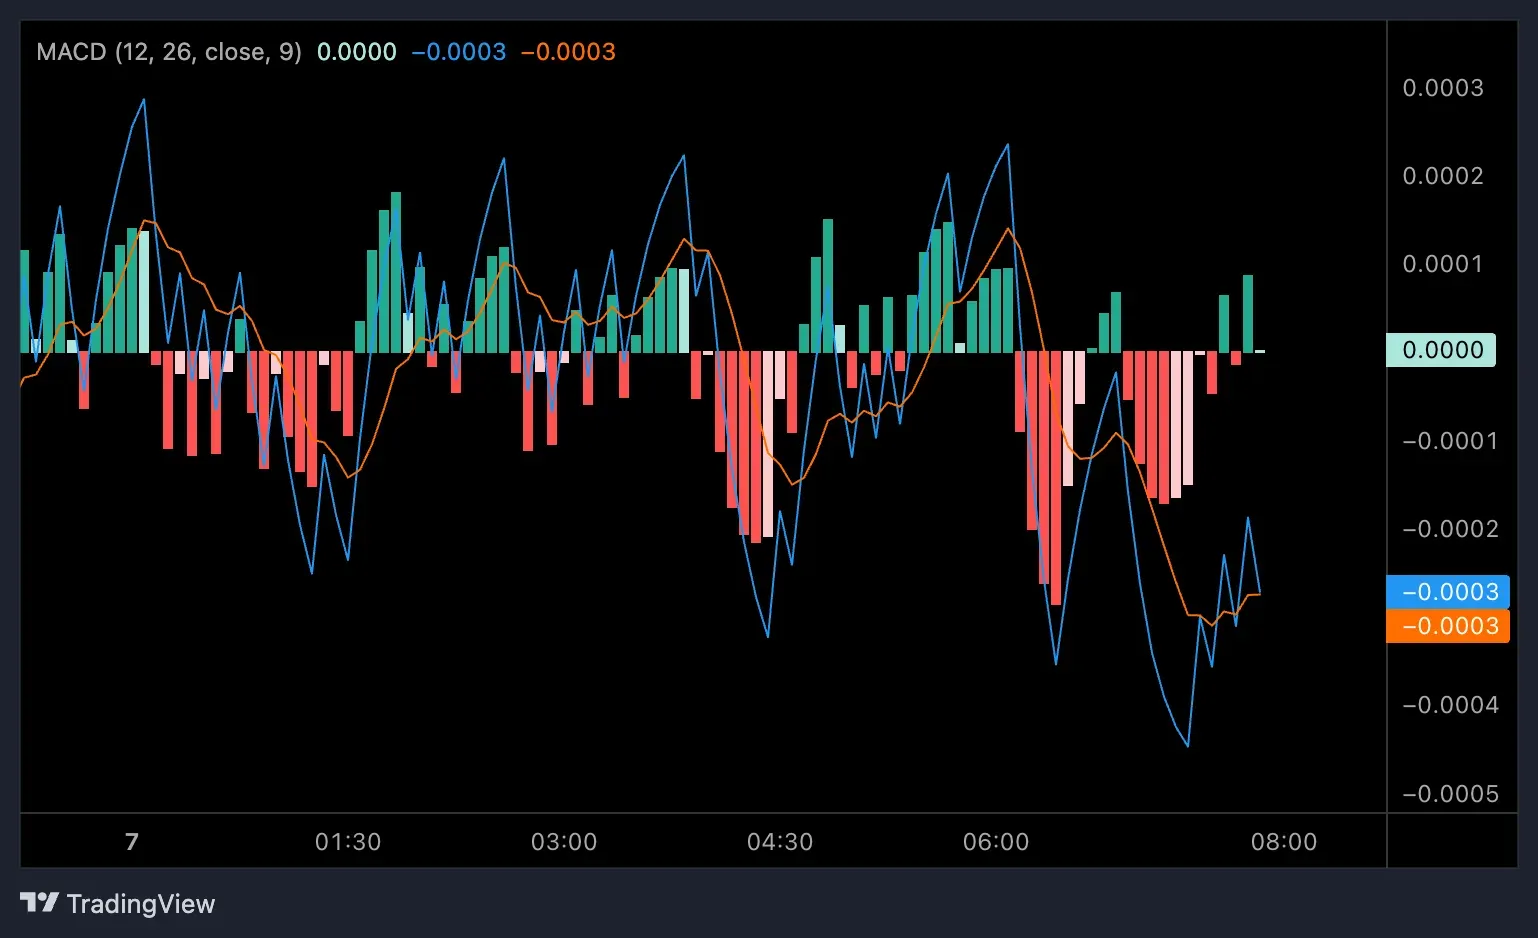Click the histogram value 0.0000 in legend
The width and height of the screenshot is (1538, 938).
coord(357,52)
